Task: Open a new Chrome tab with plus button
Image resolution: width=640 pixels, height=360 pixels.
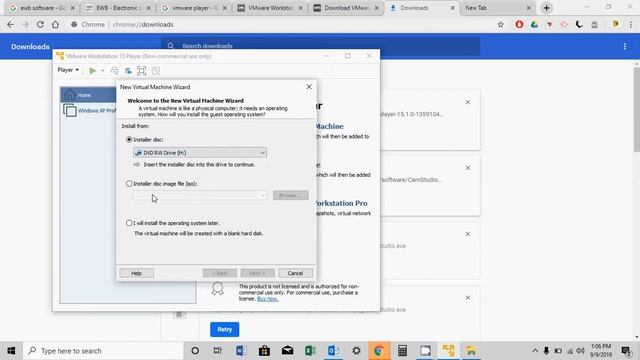Action: point(547,8)
